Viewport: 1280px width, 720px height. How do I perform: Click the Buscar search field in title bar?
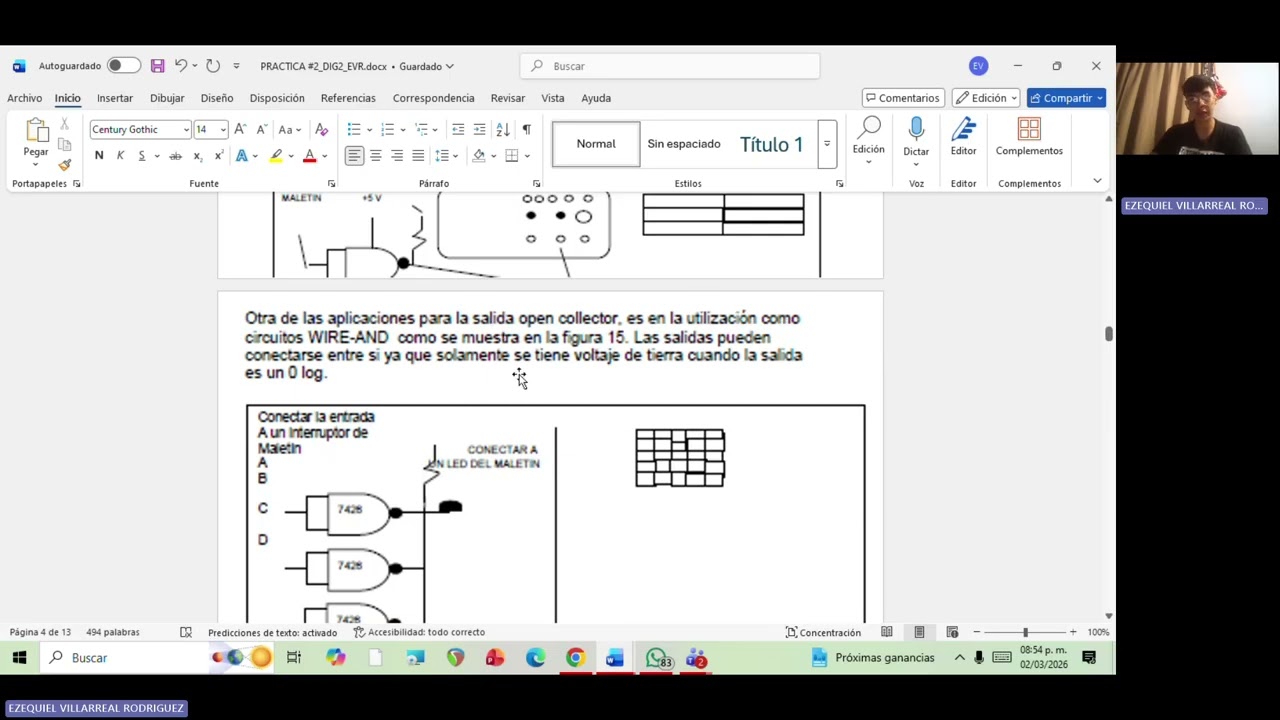[x=670, y=66]
